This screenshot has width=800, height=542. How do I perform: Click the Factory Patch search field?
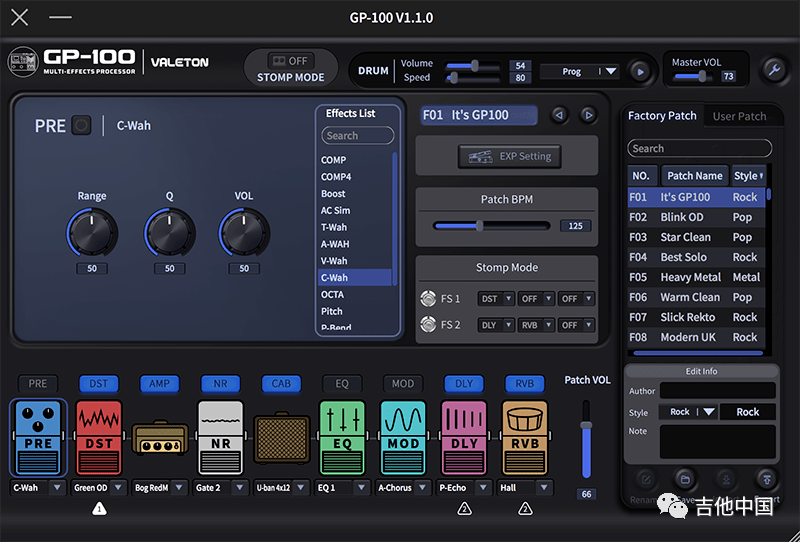[x=699, y=149]
